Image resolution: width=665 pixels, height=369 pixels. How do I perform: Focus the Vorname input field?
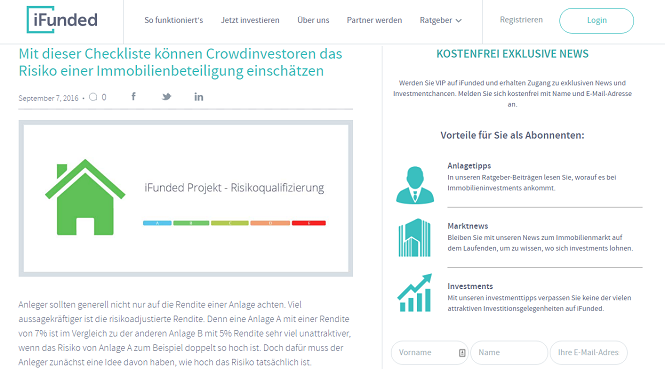tap(429, 352)
